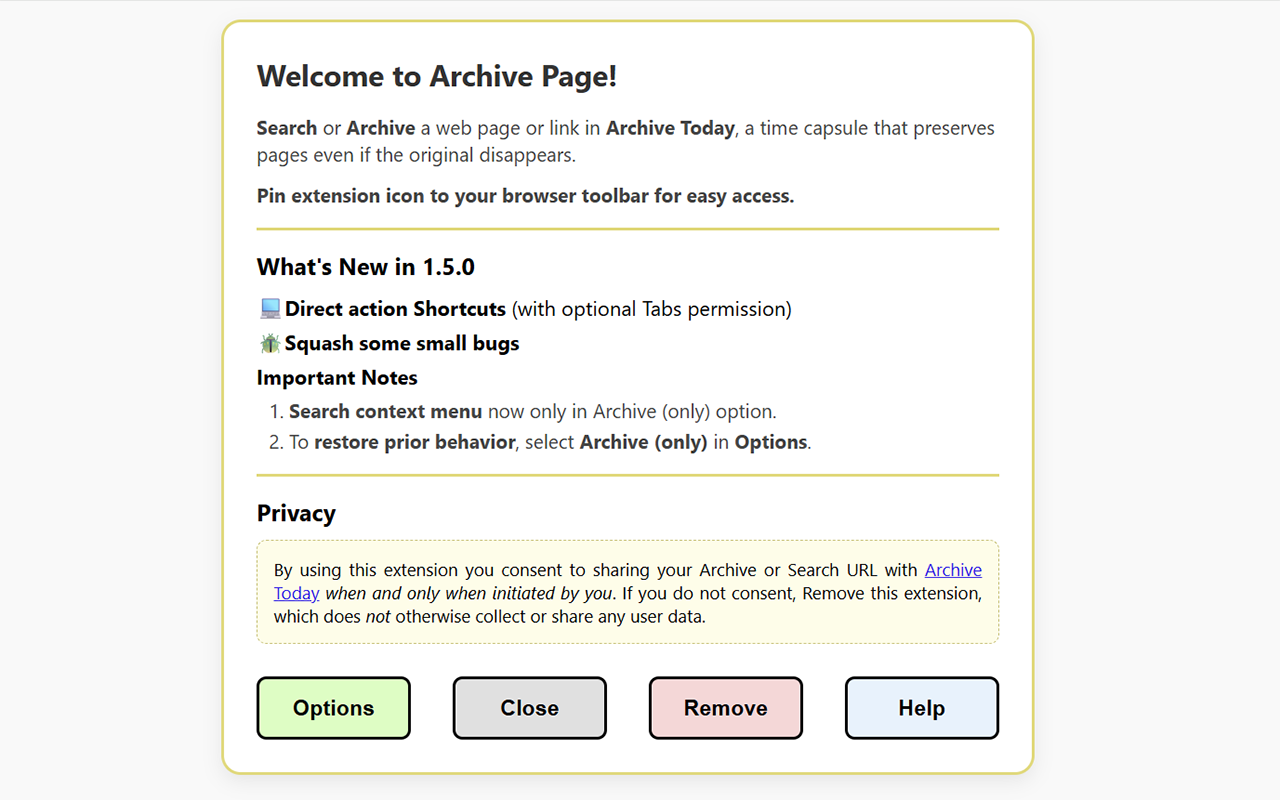
Task: Click the computer emoji before Direct action Shortcuts
Action: coord(270,309)
